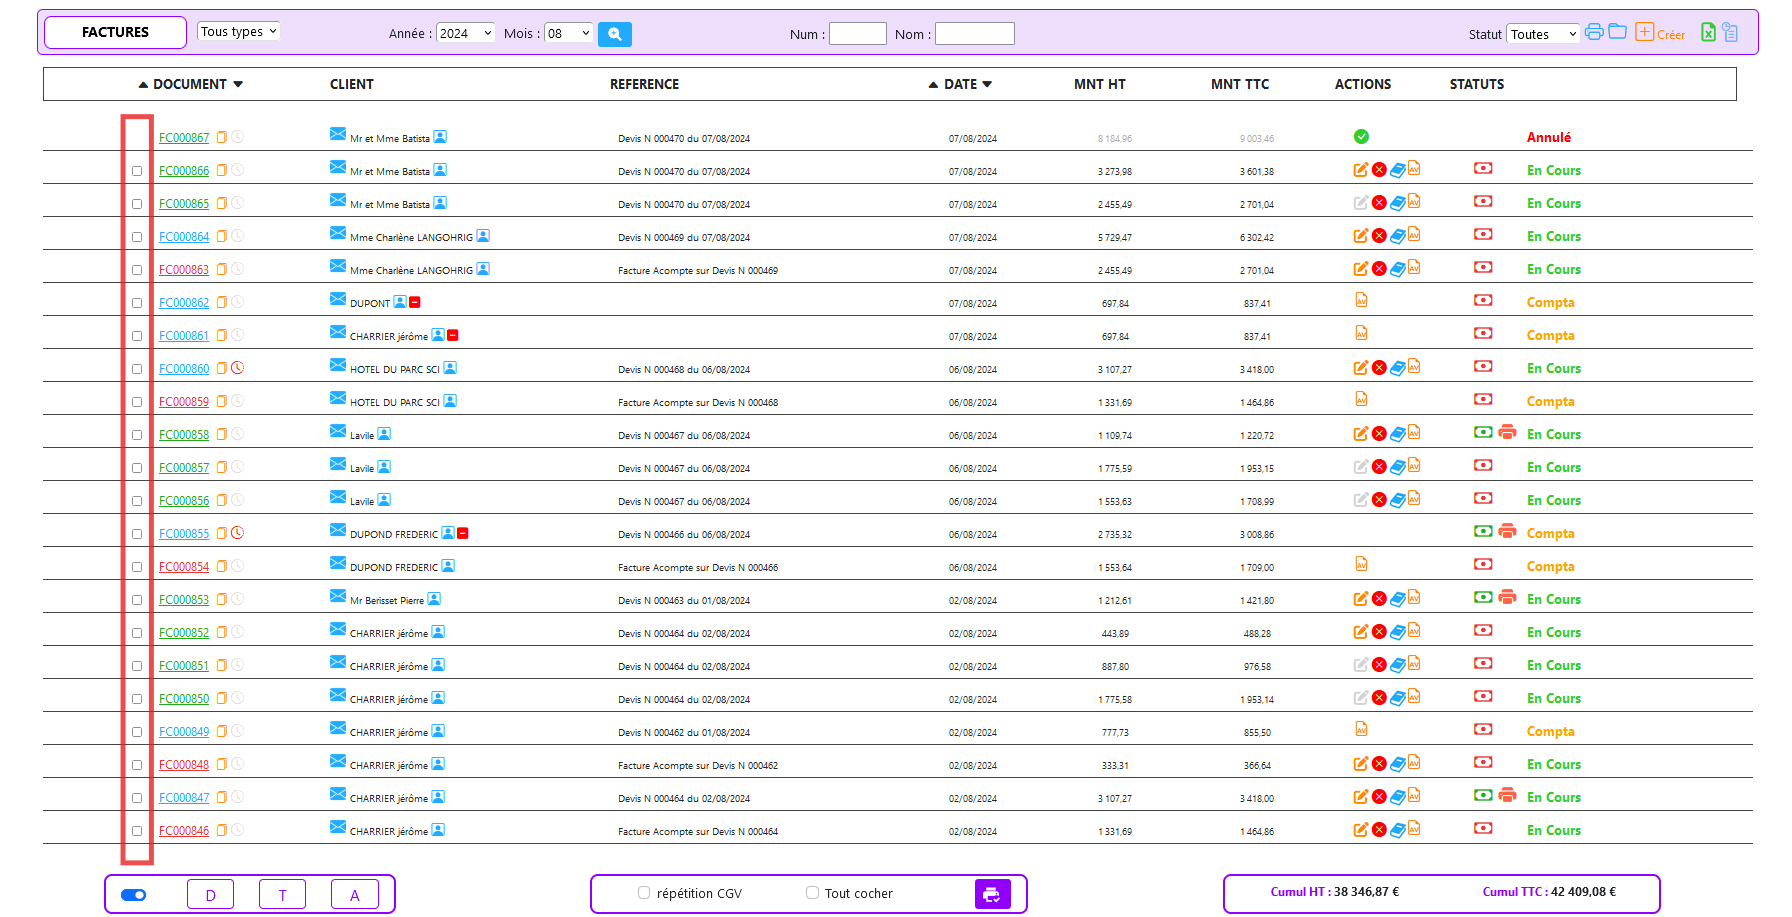1792x917 pixels.
Task: Click reference 'Facture Acompte sur Devis N 000464'
Action: click(698, 831)
